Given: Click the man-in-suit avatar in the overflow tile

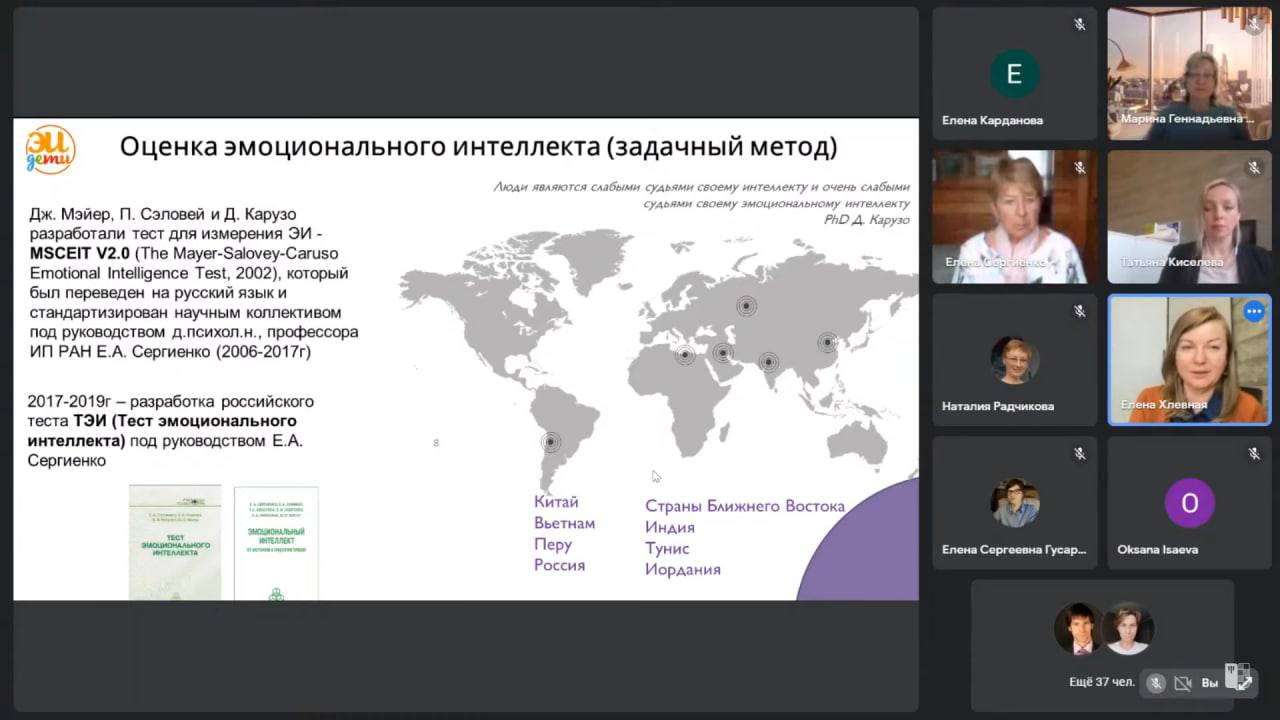Looking at the screenshot, I should click(1079, 629).
